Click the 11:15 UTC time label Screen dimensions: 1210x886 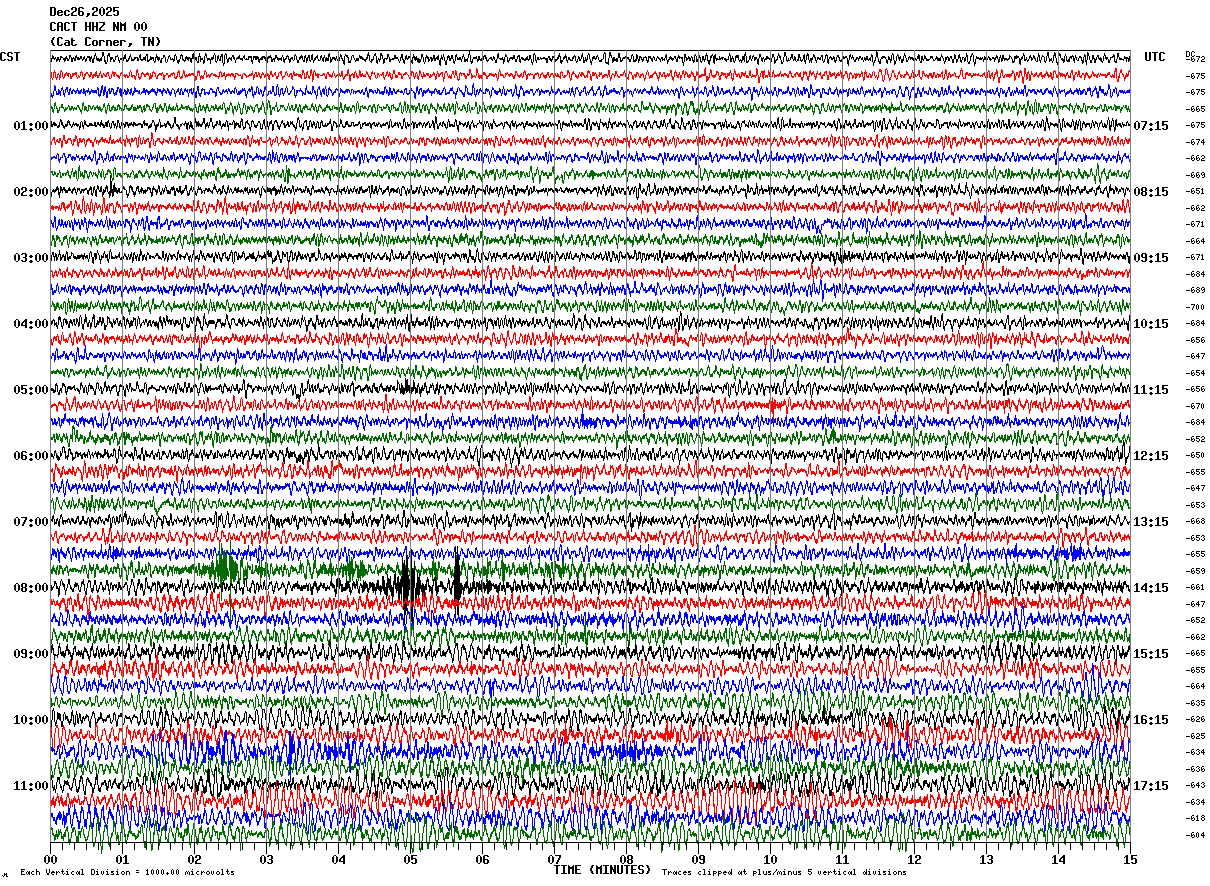tap(1151, 390)
